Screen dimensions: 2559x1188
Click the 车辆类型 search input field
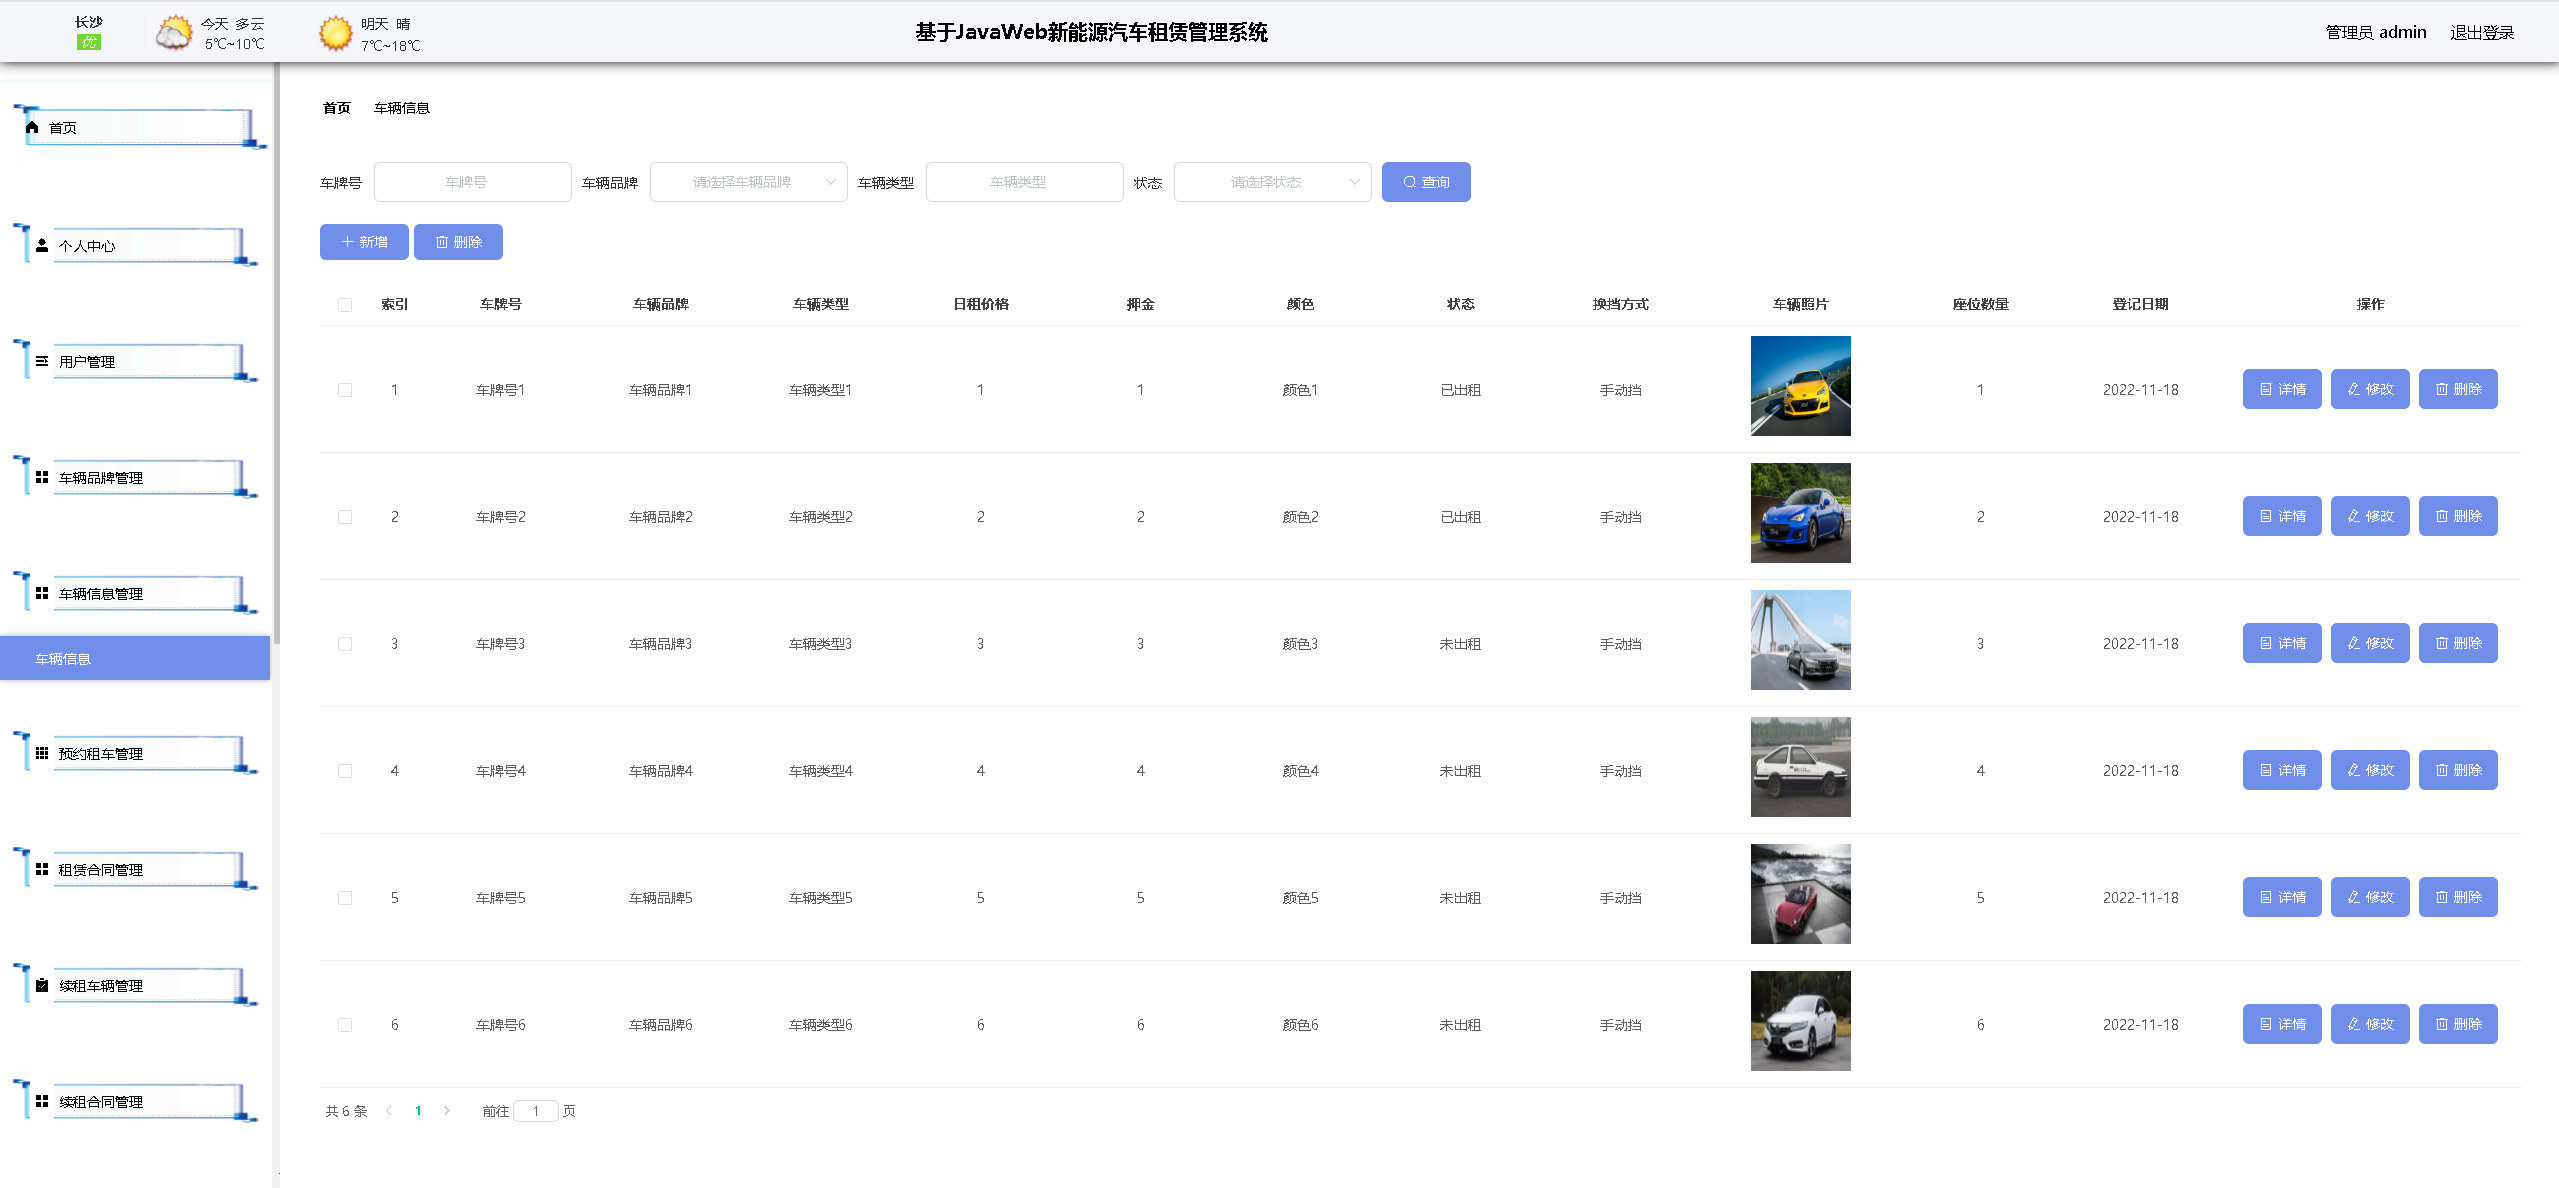(x=1025, y=182)
